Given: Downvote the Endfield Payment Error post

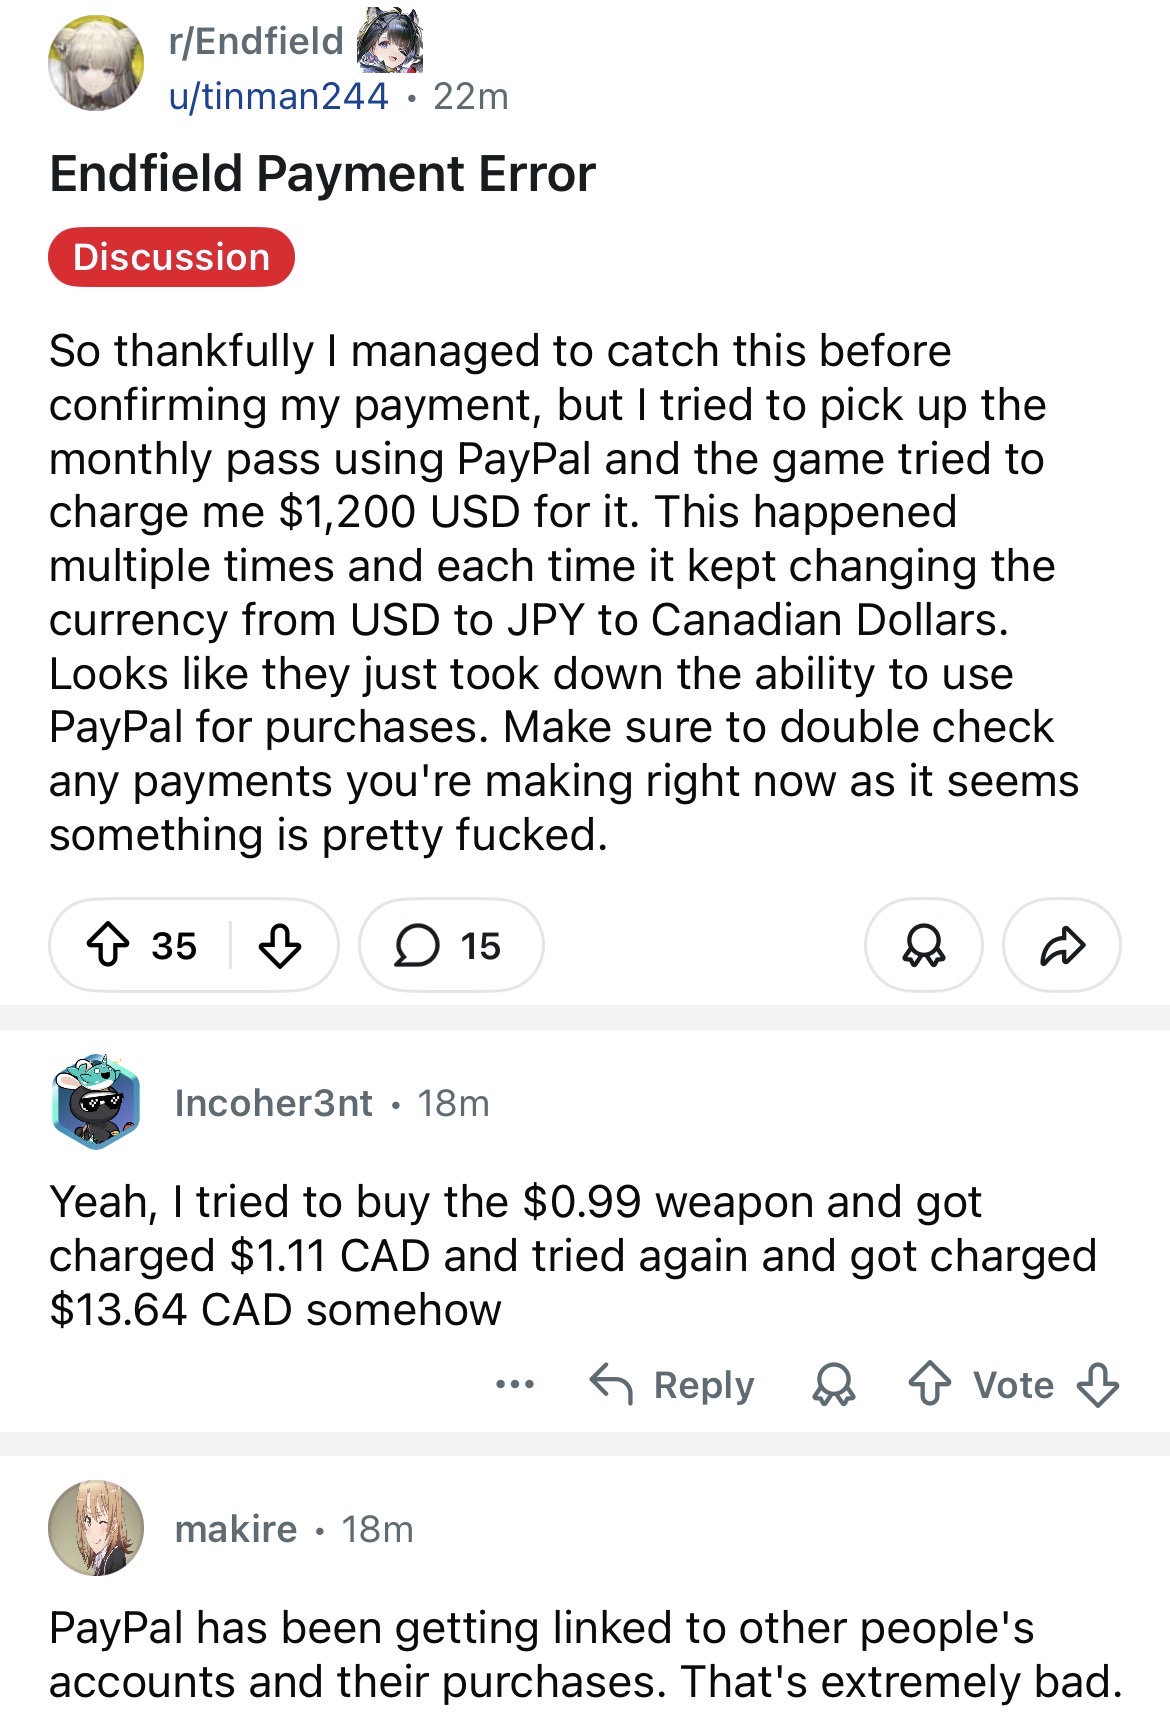Looking at the screenshot, I should 280,945.
